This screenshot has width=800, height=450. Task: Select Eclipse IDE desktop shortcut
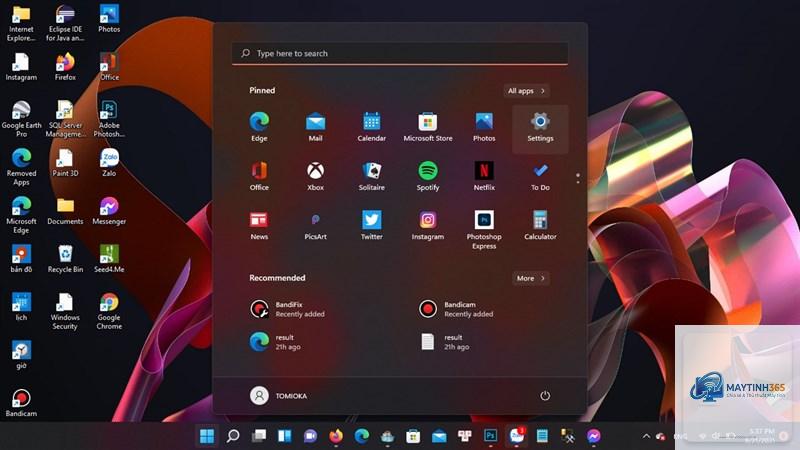point(65,23)
